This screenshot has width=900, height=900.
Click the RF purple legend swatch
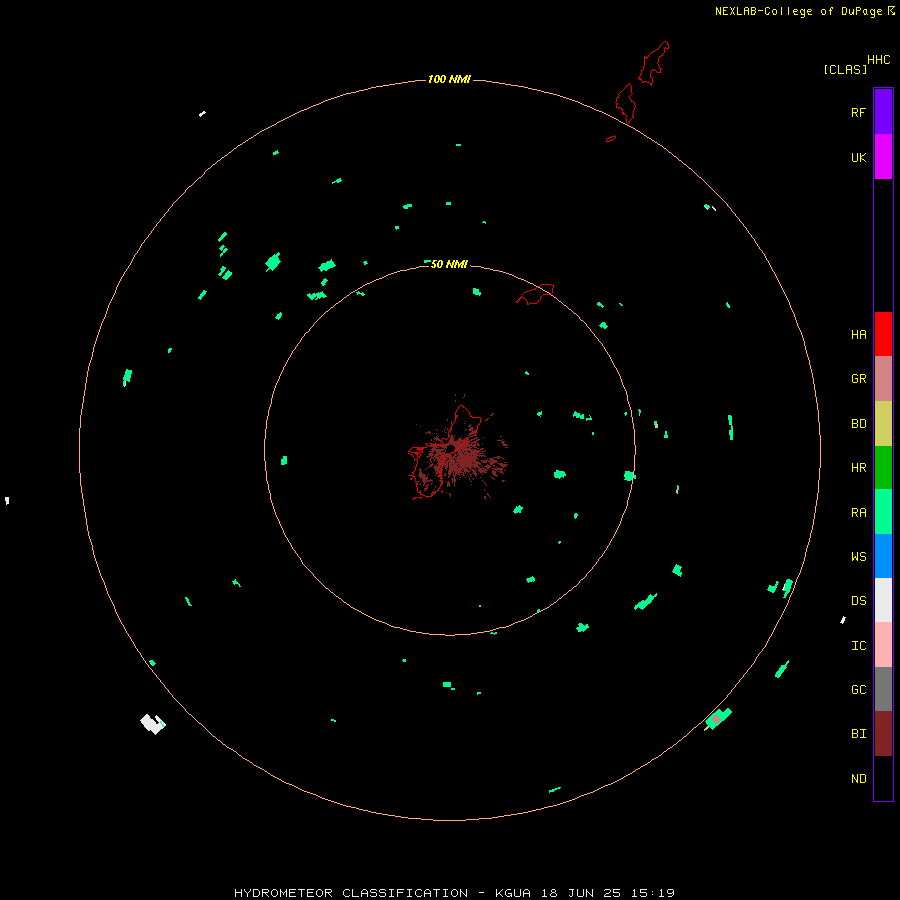tap(883, 112)
